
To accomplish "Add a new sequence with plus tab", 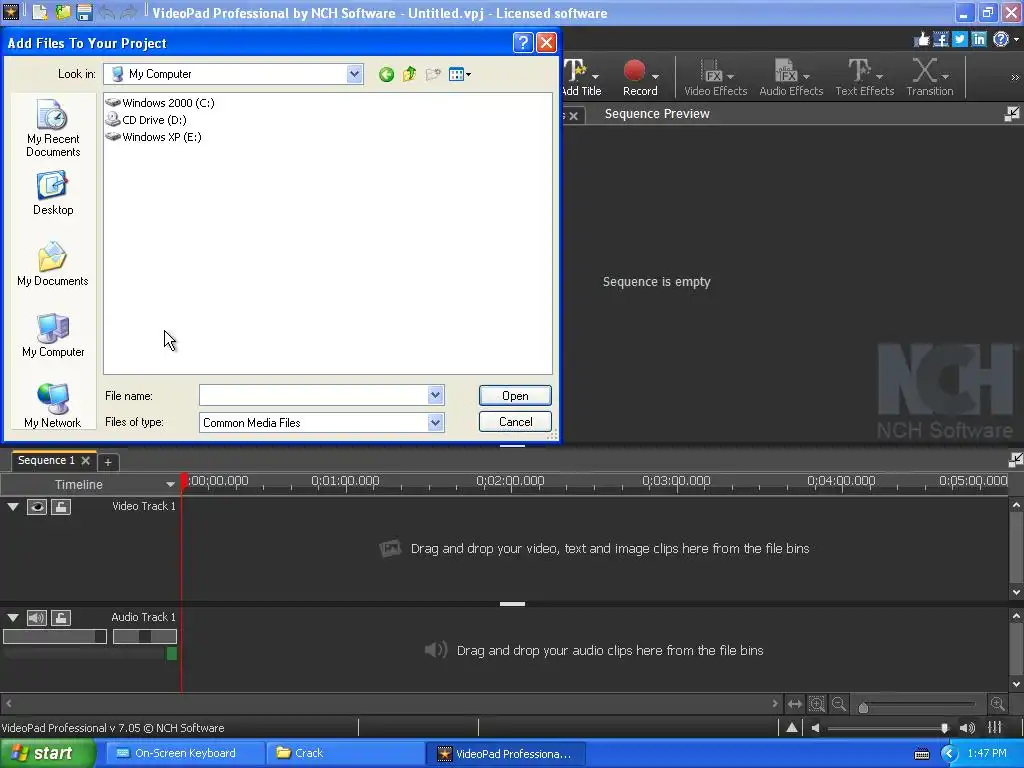I will point(108,462).
